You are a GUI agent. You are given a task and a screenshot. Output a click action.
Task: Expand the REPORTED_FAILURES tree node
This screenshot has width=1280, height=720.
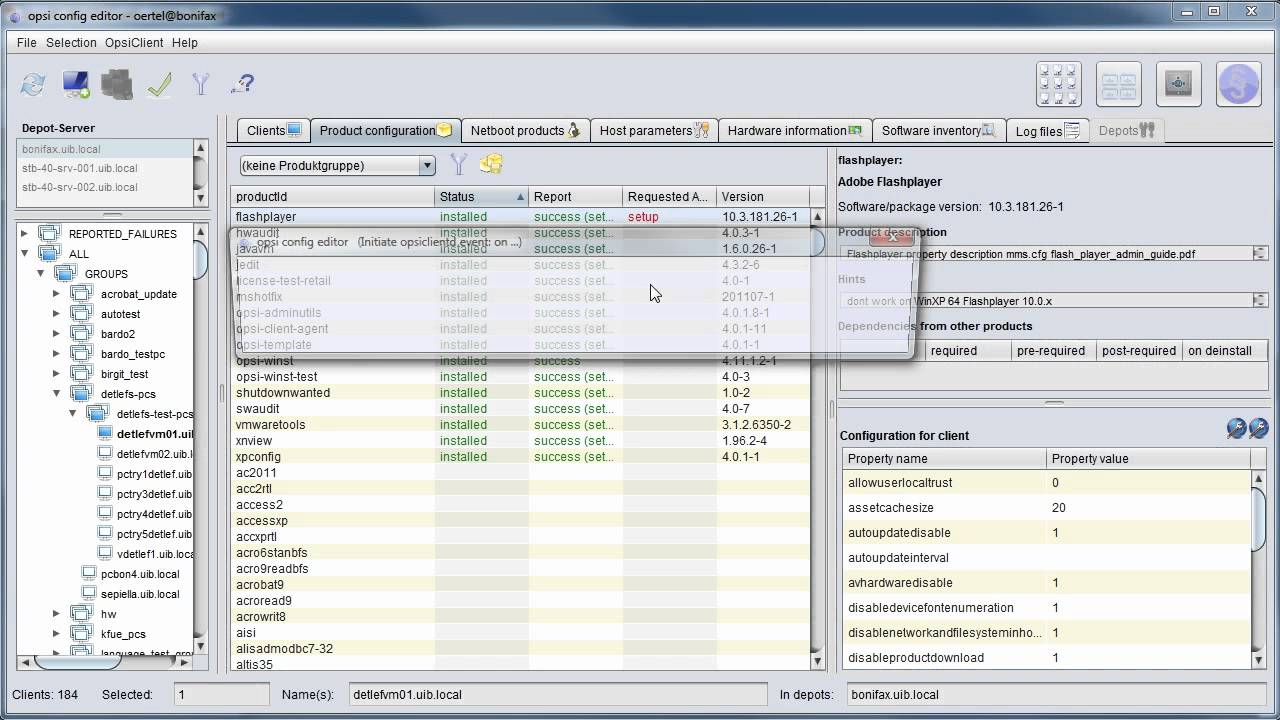pos(25,233)
